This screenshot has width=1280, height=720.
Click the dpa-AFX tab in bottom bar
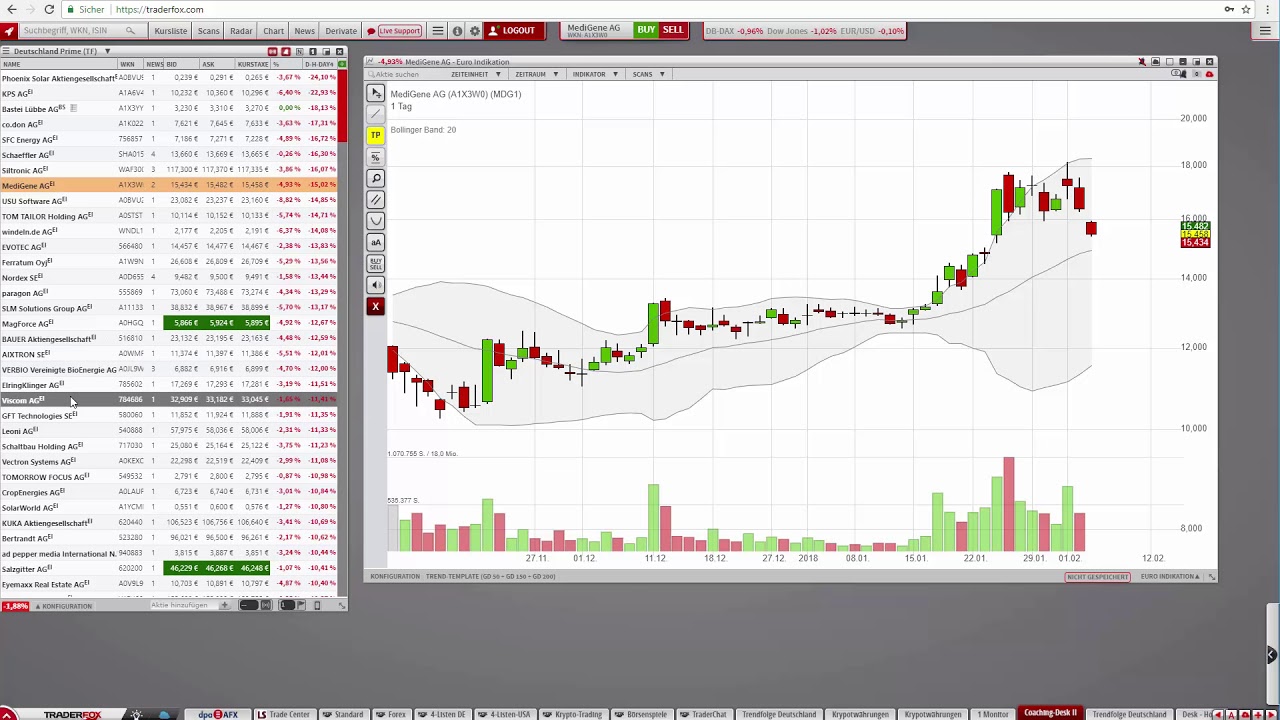218,714
